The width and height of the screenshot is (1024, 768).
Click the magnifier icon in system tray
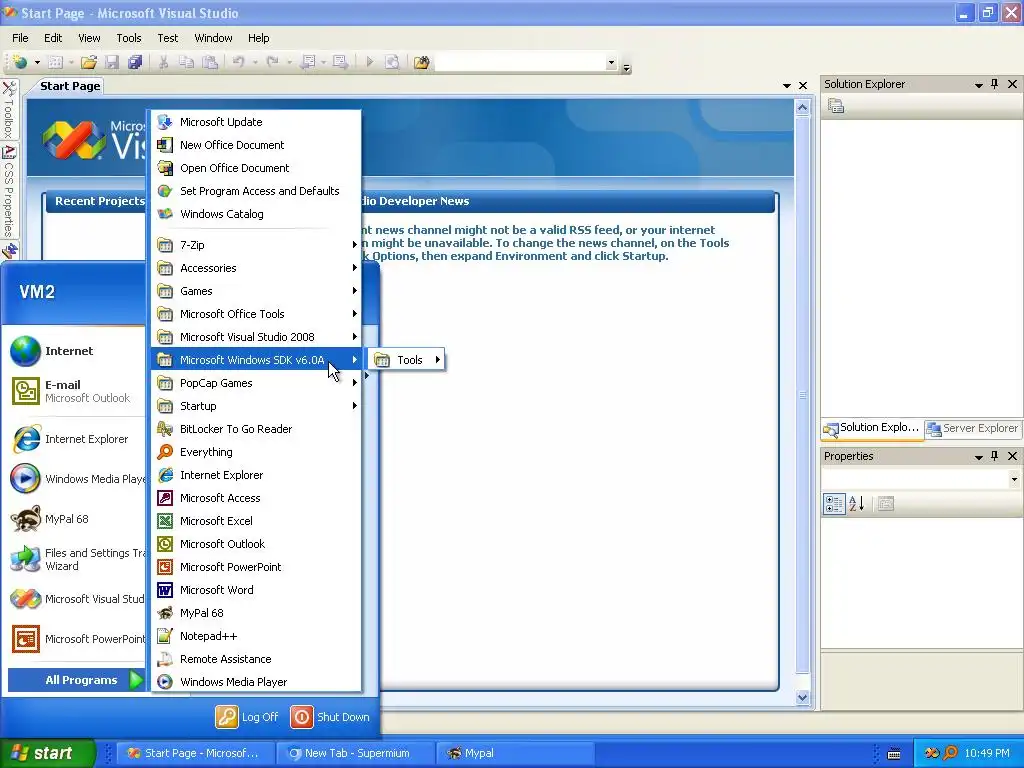coord(950,753)
